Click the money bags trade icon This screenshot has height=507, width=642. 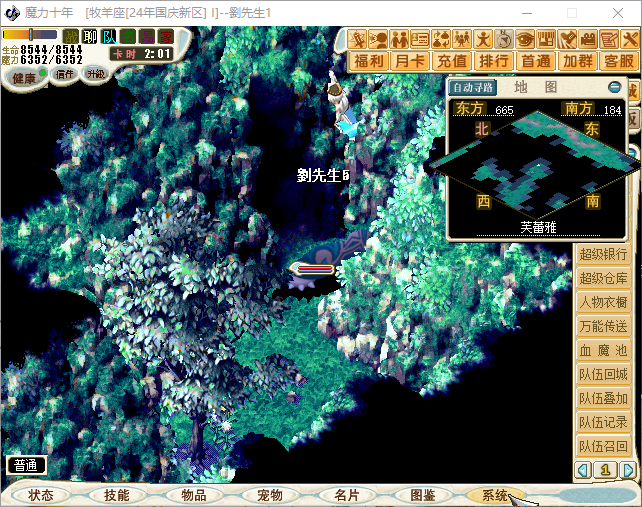441,39
